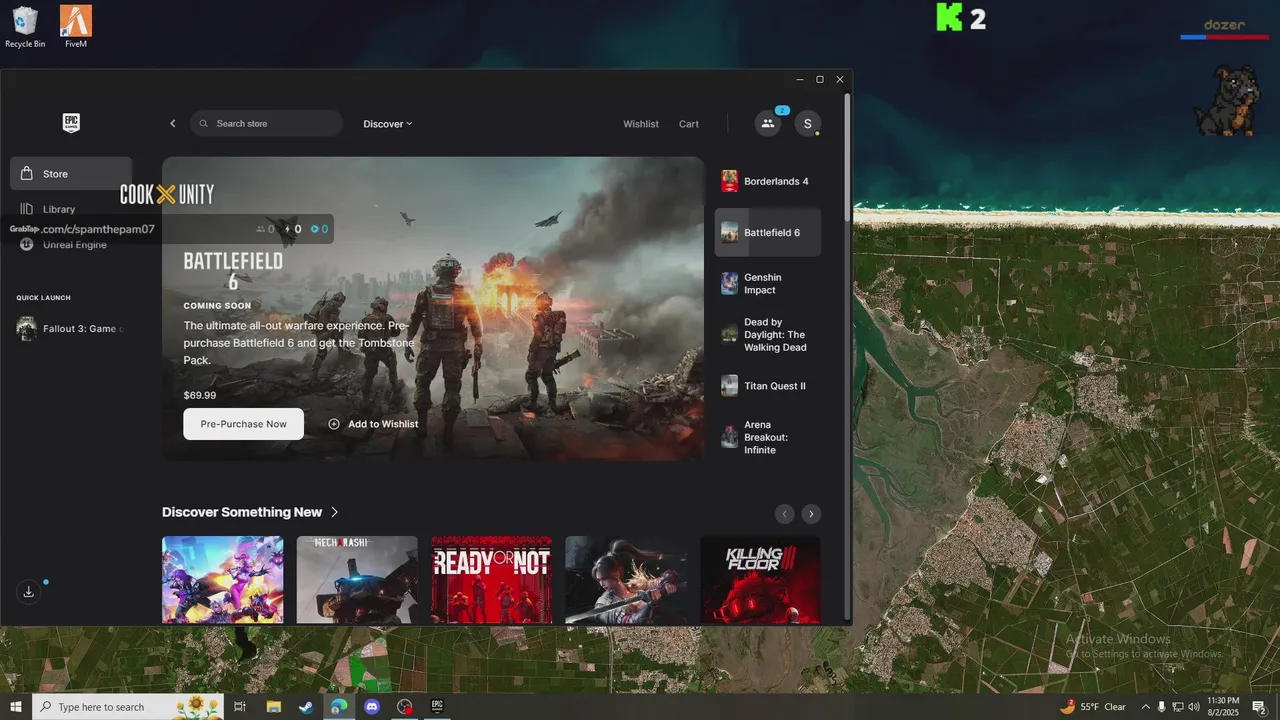
Task: Open the downloads icon in the sidebar
Action: tap(28, 592)
